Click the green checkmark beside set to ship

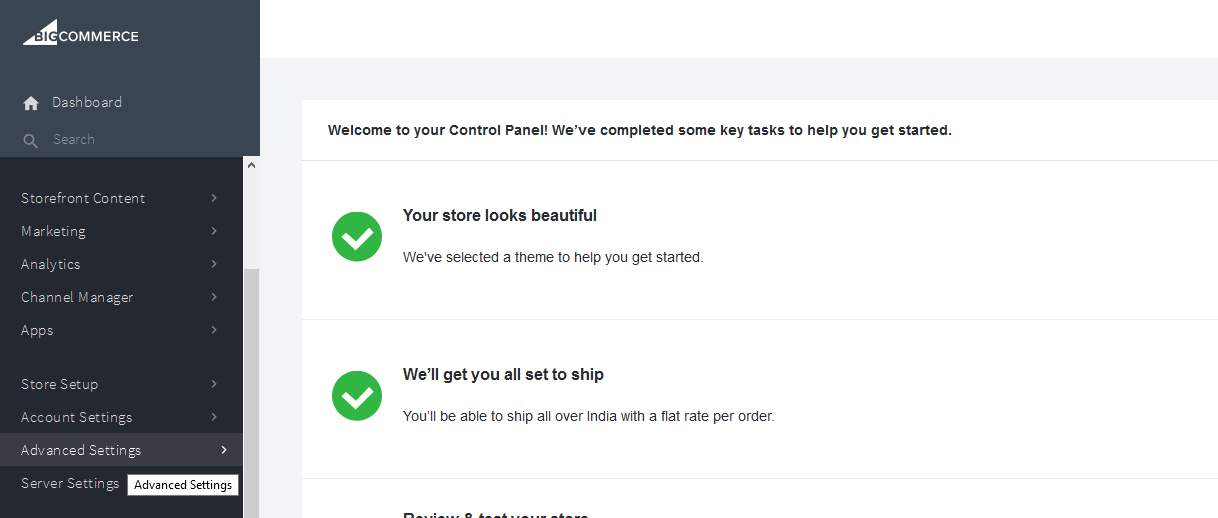[357, 396]
